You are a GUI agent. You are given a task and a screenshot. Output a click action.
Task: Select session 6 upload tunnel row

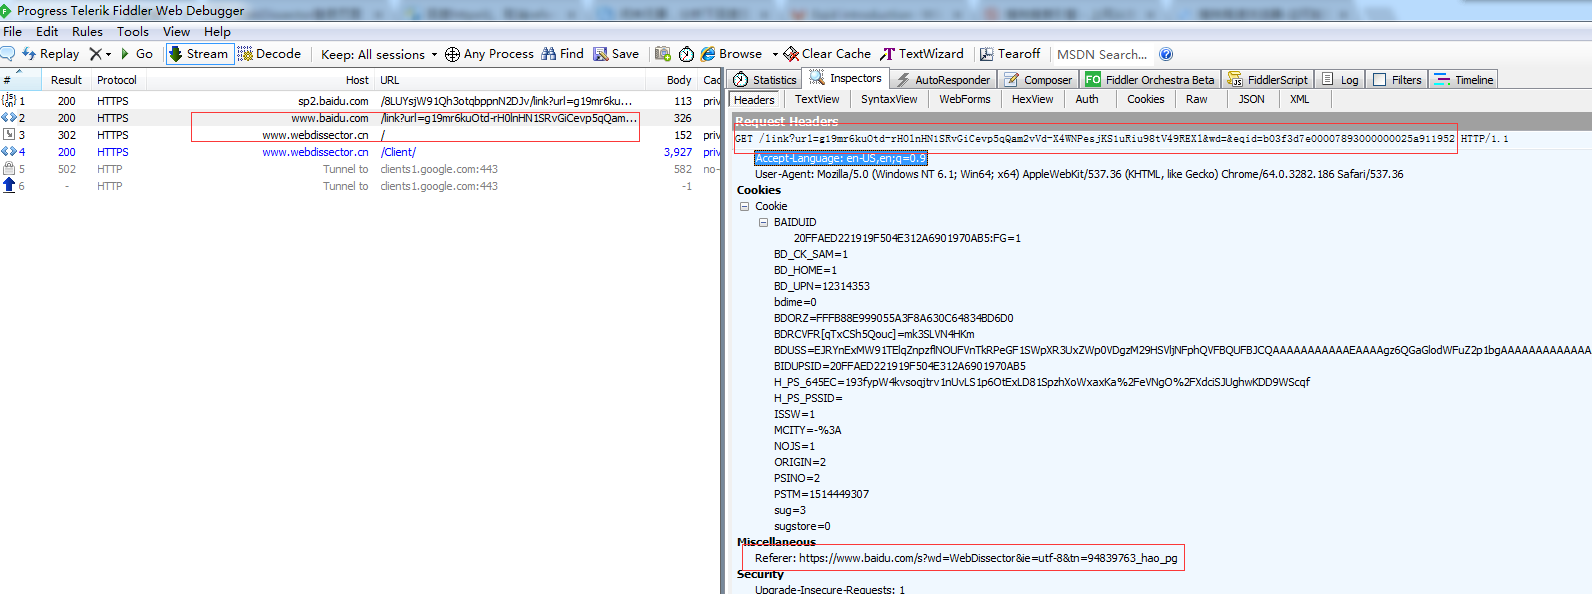tap(360, 186)
